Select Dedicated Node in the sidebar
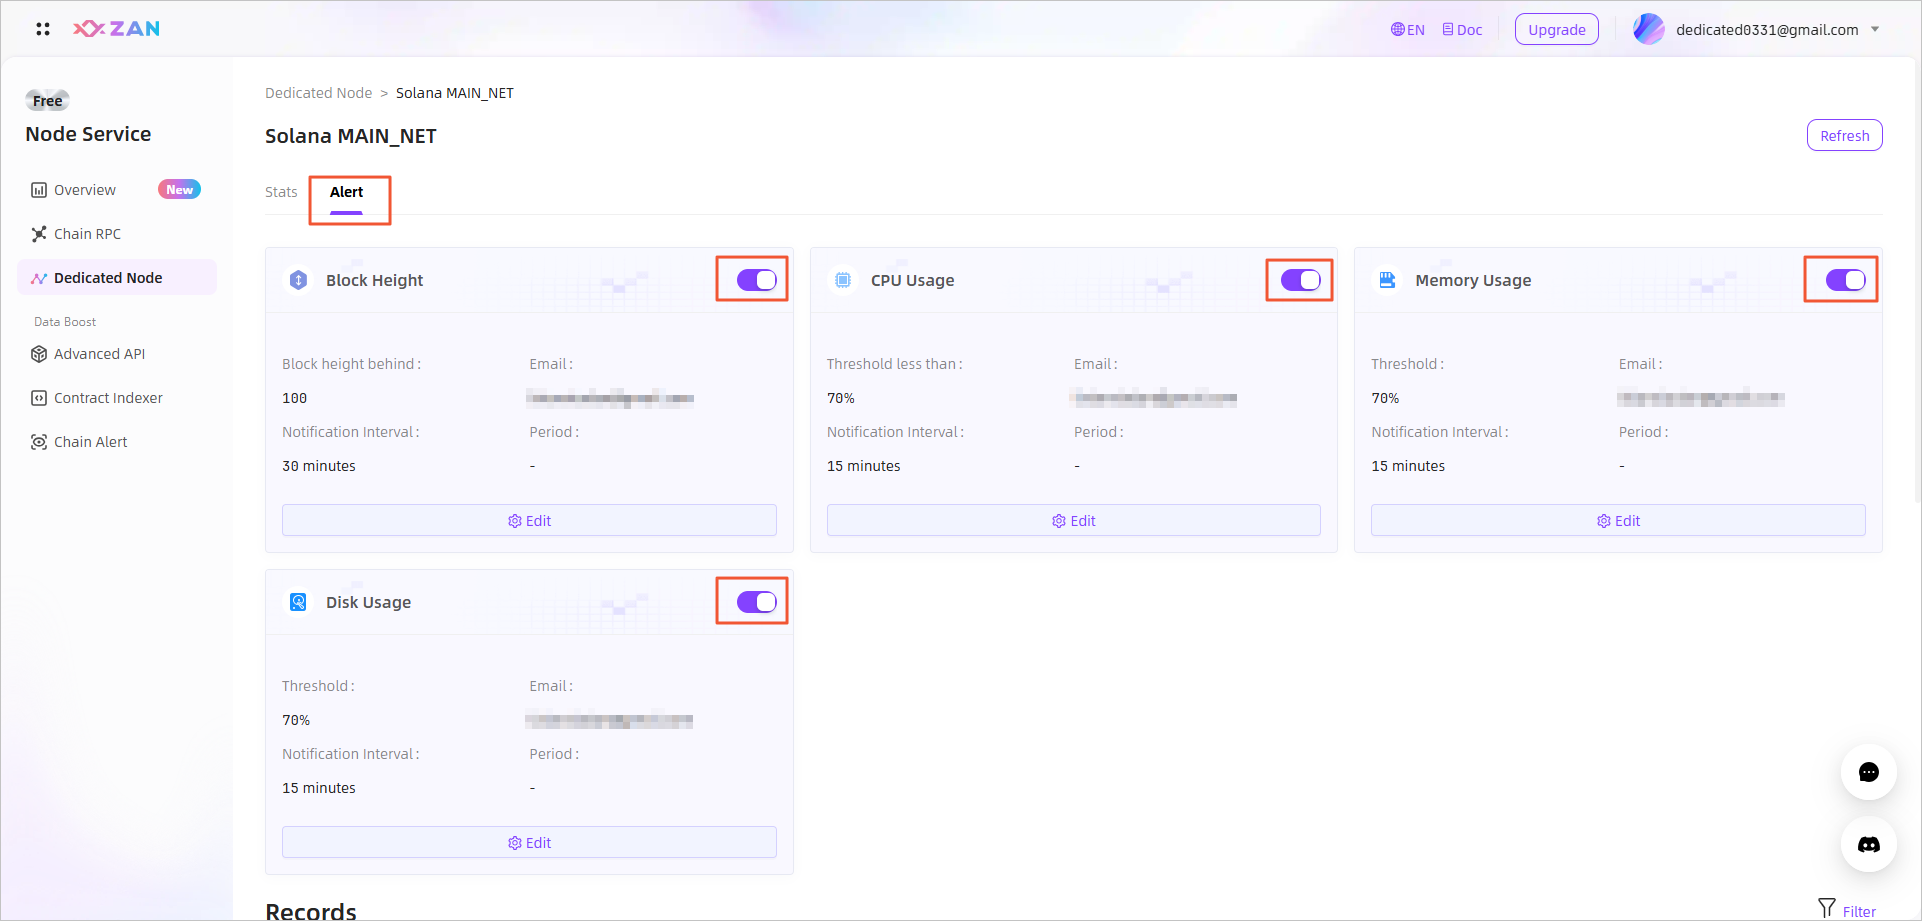Screen dimensions: 1922x921 point(117,278)
